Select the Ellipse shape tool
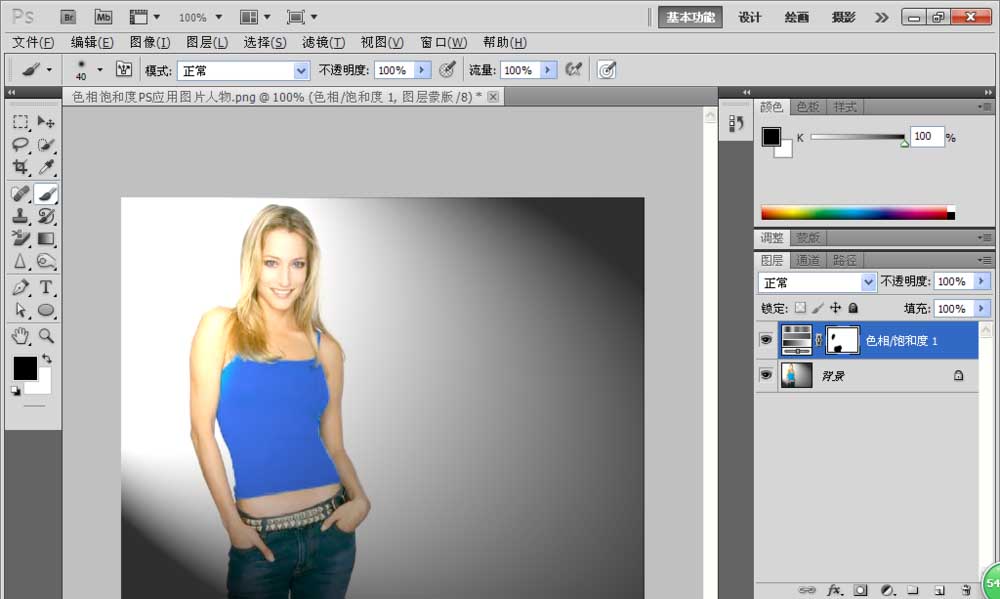Viewport: 1000px width, 599px height. point(46,311)
